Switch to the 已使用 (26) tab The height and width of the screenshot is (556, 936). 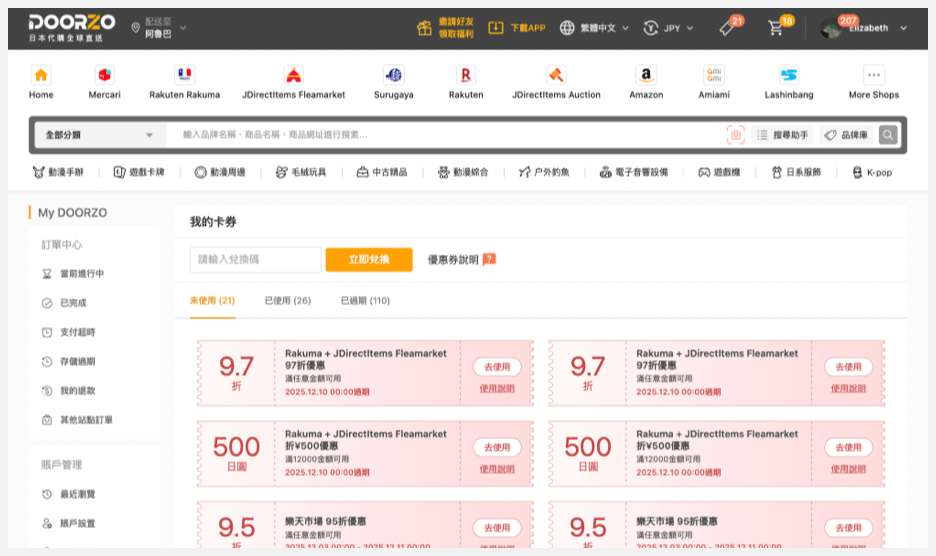click(288, 300)
